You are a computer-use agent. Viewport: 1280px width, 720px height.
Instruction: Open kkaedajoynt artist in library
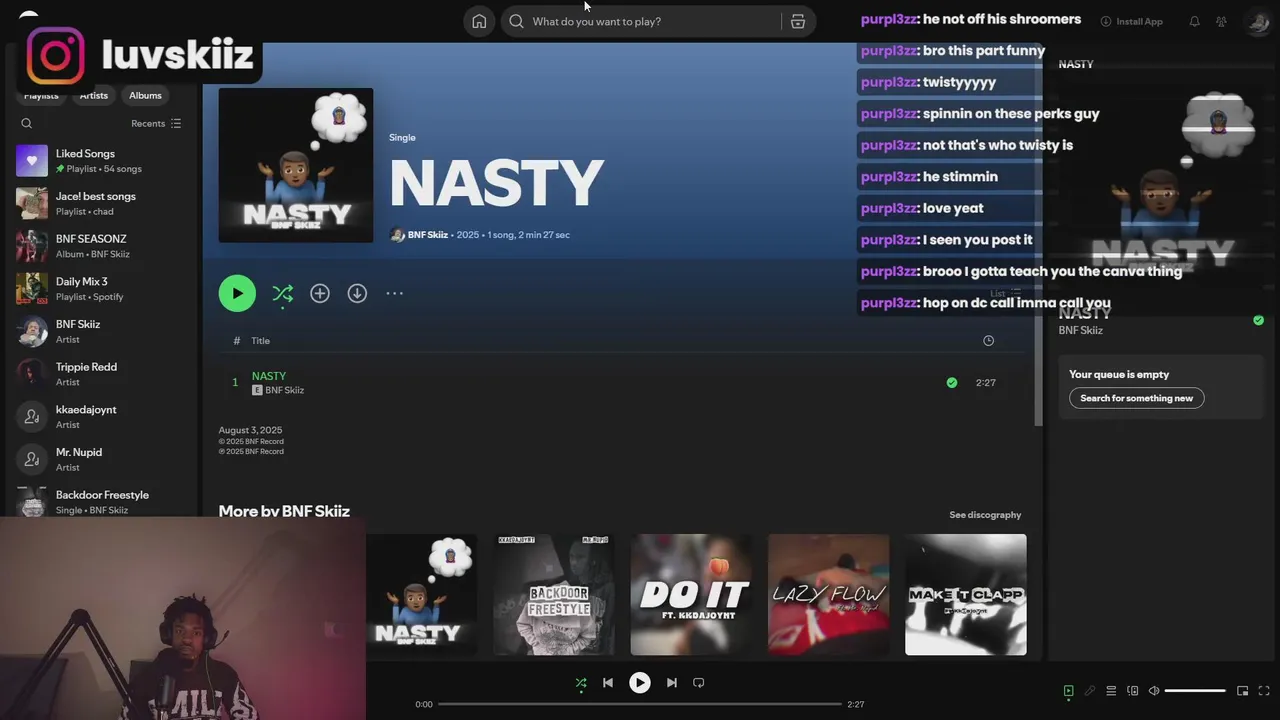[101, 417]
